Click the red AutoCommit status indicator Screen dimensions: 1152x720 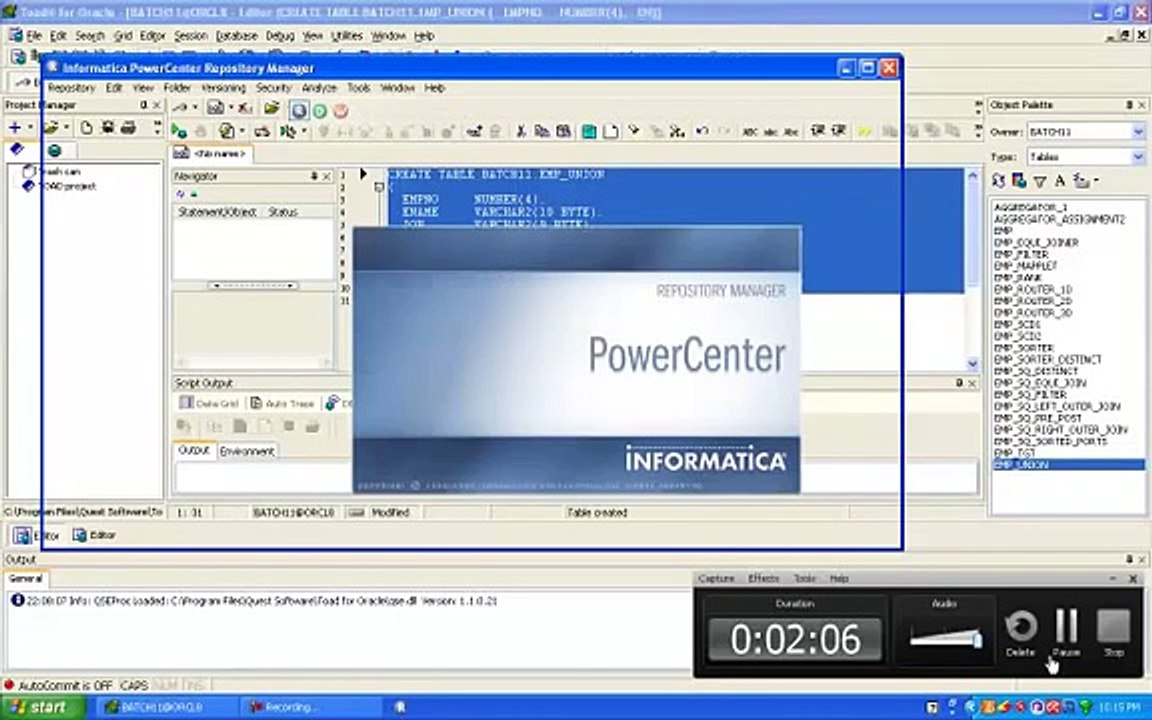[9, 685]
